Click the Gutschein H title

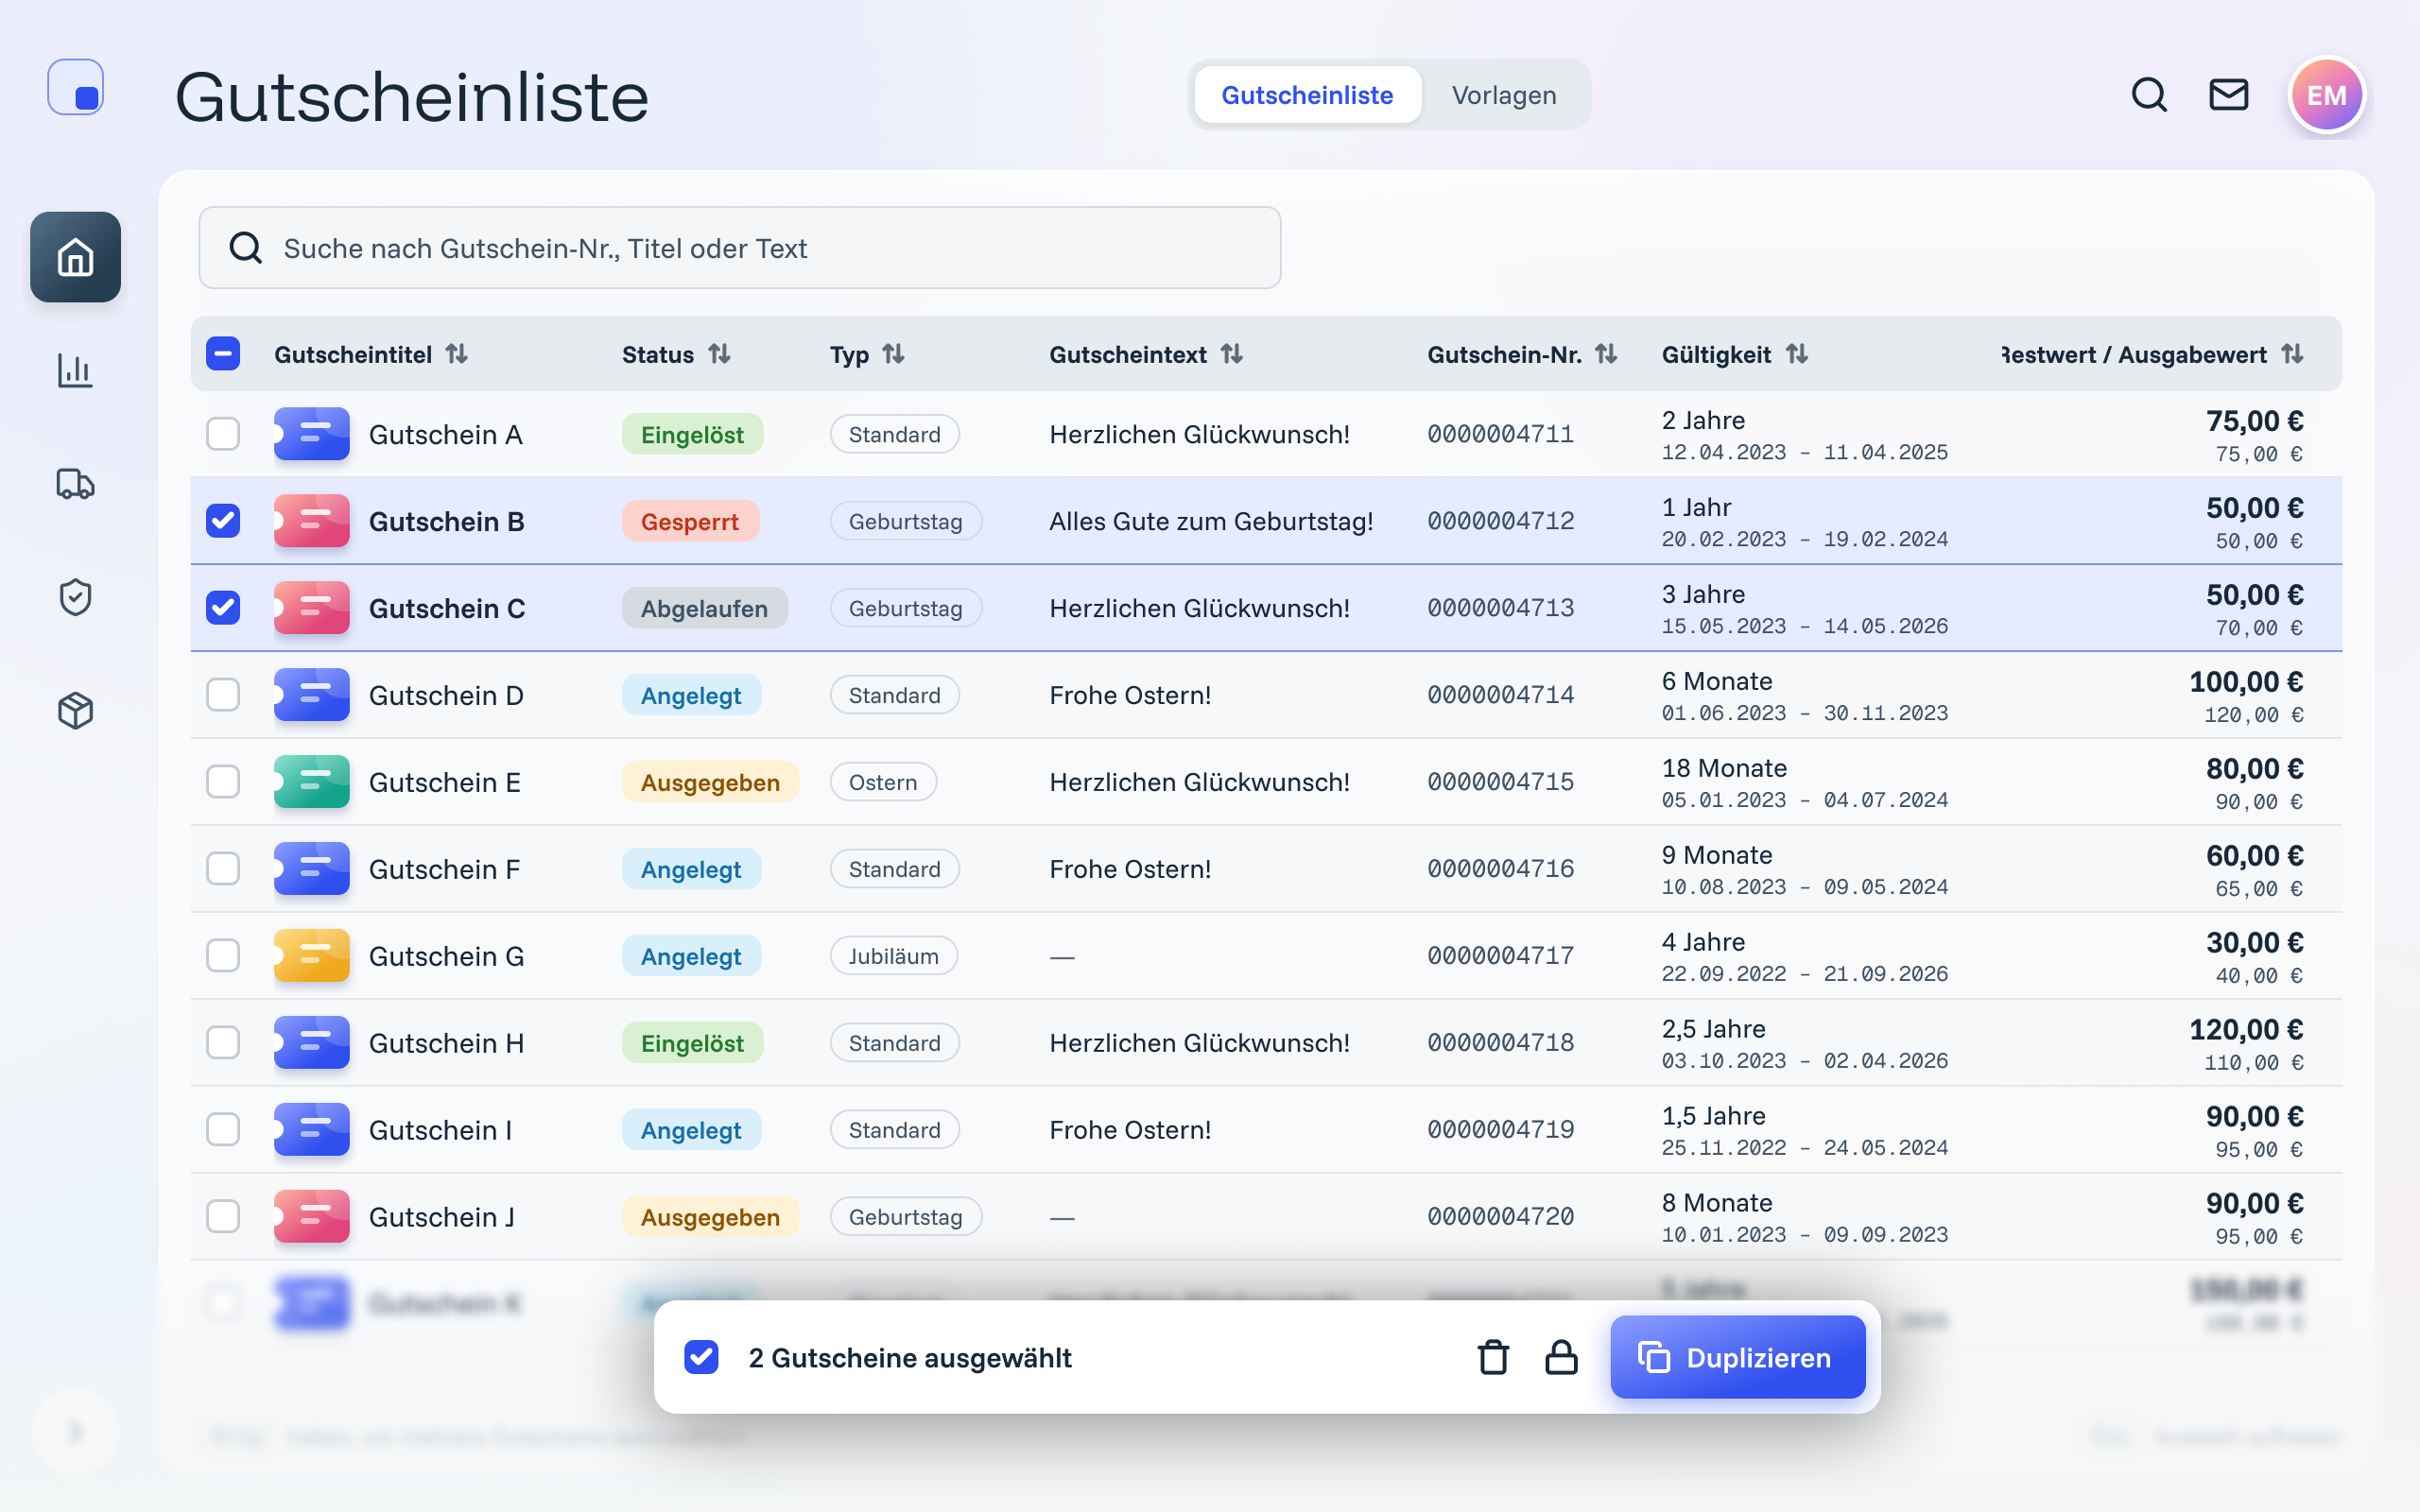pos(446,1043)
